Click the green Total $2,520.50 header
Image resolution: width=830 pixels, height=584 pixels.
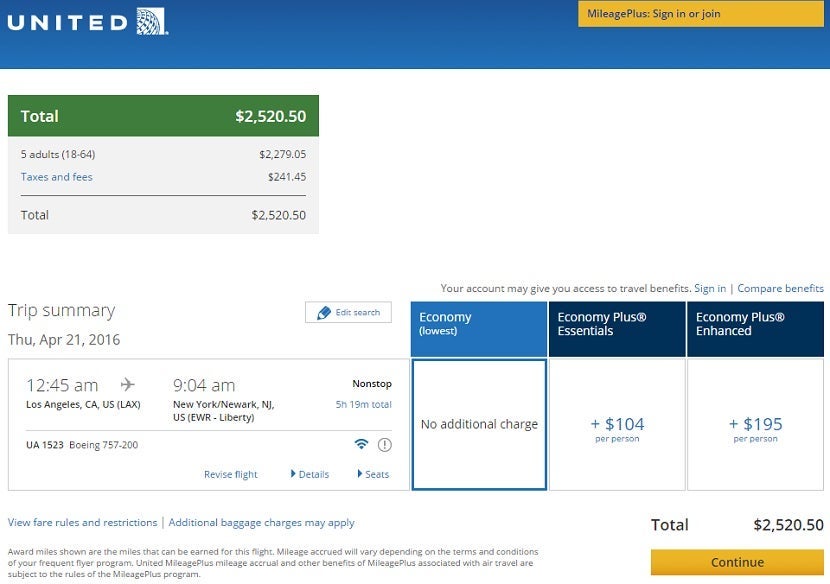point(163,116)
